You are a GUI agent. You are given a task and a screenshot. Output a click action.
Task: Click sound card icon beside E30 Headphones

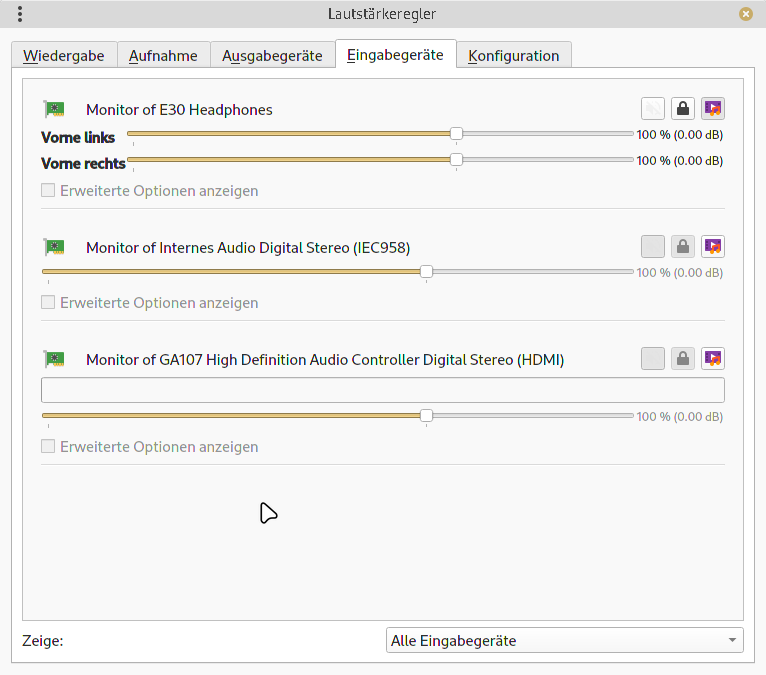pyautogui.click(x=55, y=109)
